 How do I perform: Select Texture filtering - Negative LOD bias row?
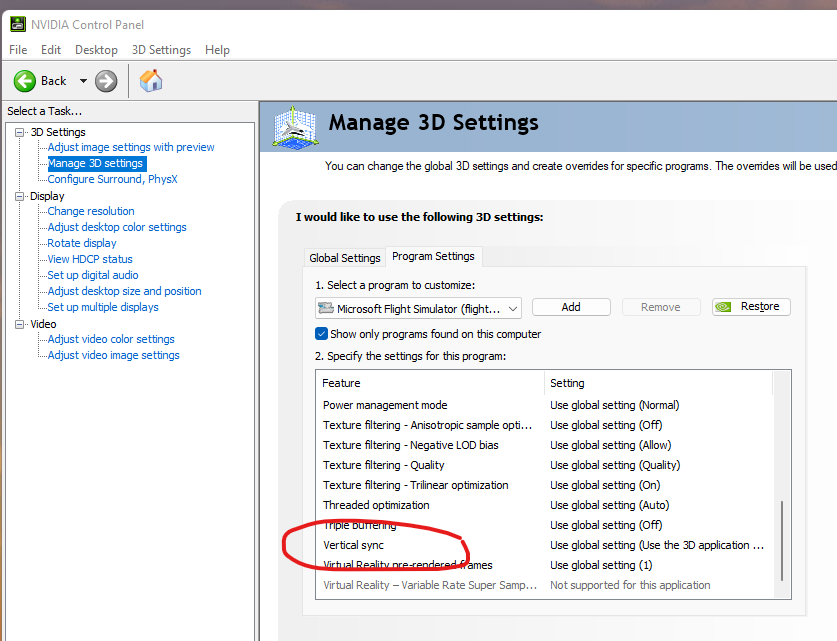pos(543,445)
